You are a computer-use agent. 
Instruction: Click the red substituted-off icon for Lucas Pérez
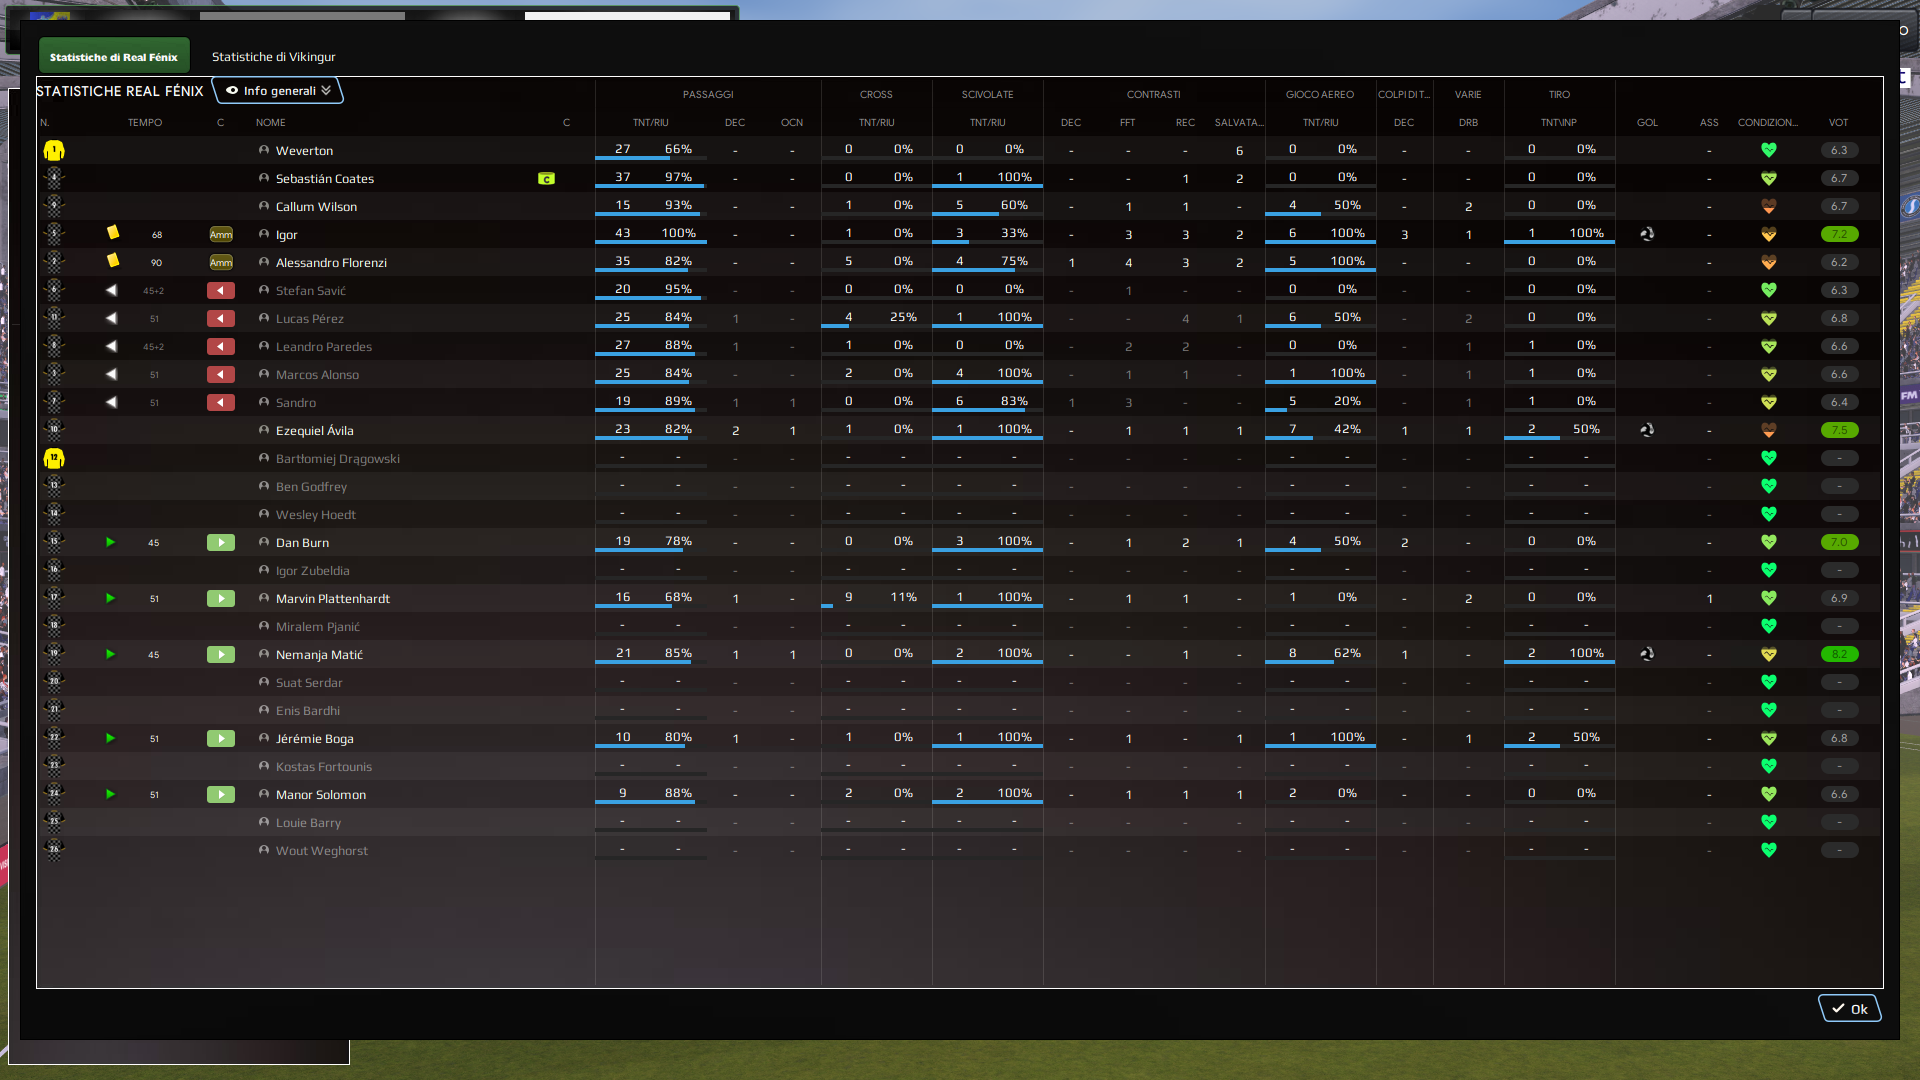(x=221, y=319)
